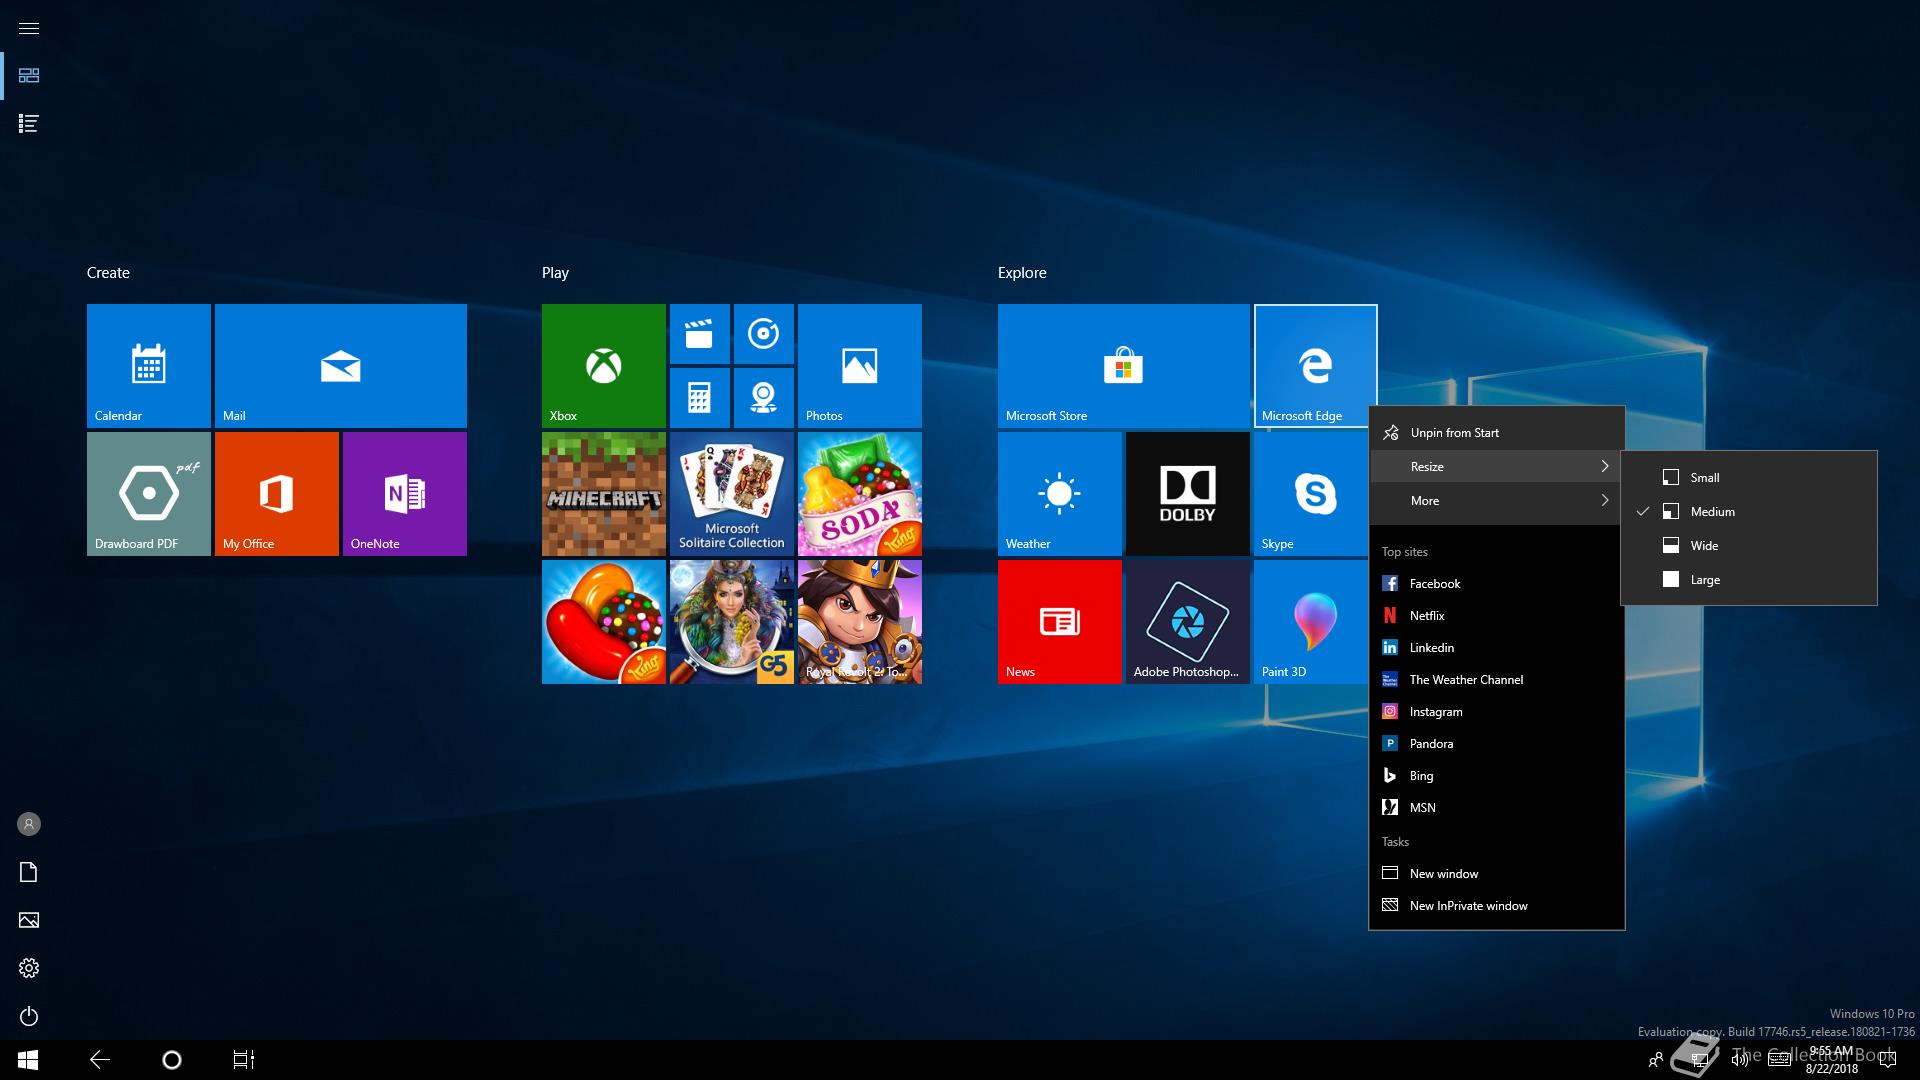
Task: Launch the Candy Crush Saga tile
Action: click(x=603, y=622)
